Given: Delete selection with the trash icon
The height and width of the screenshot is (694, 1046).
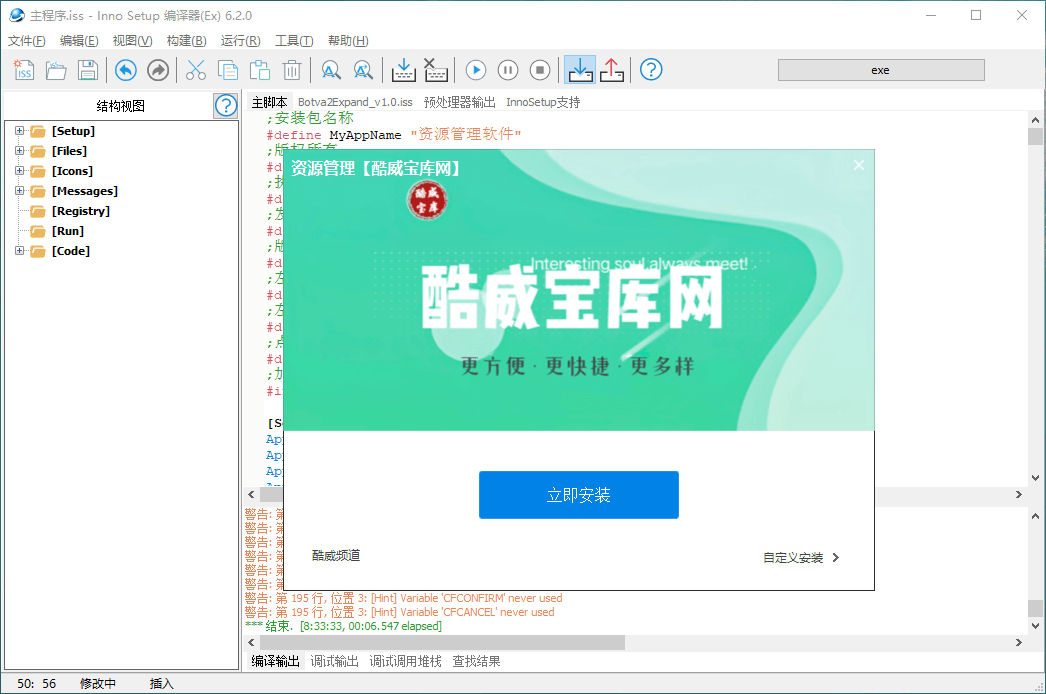Looking at the screenshot, I should [x=292, y=70].
